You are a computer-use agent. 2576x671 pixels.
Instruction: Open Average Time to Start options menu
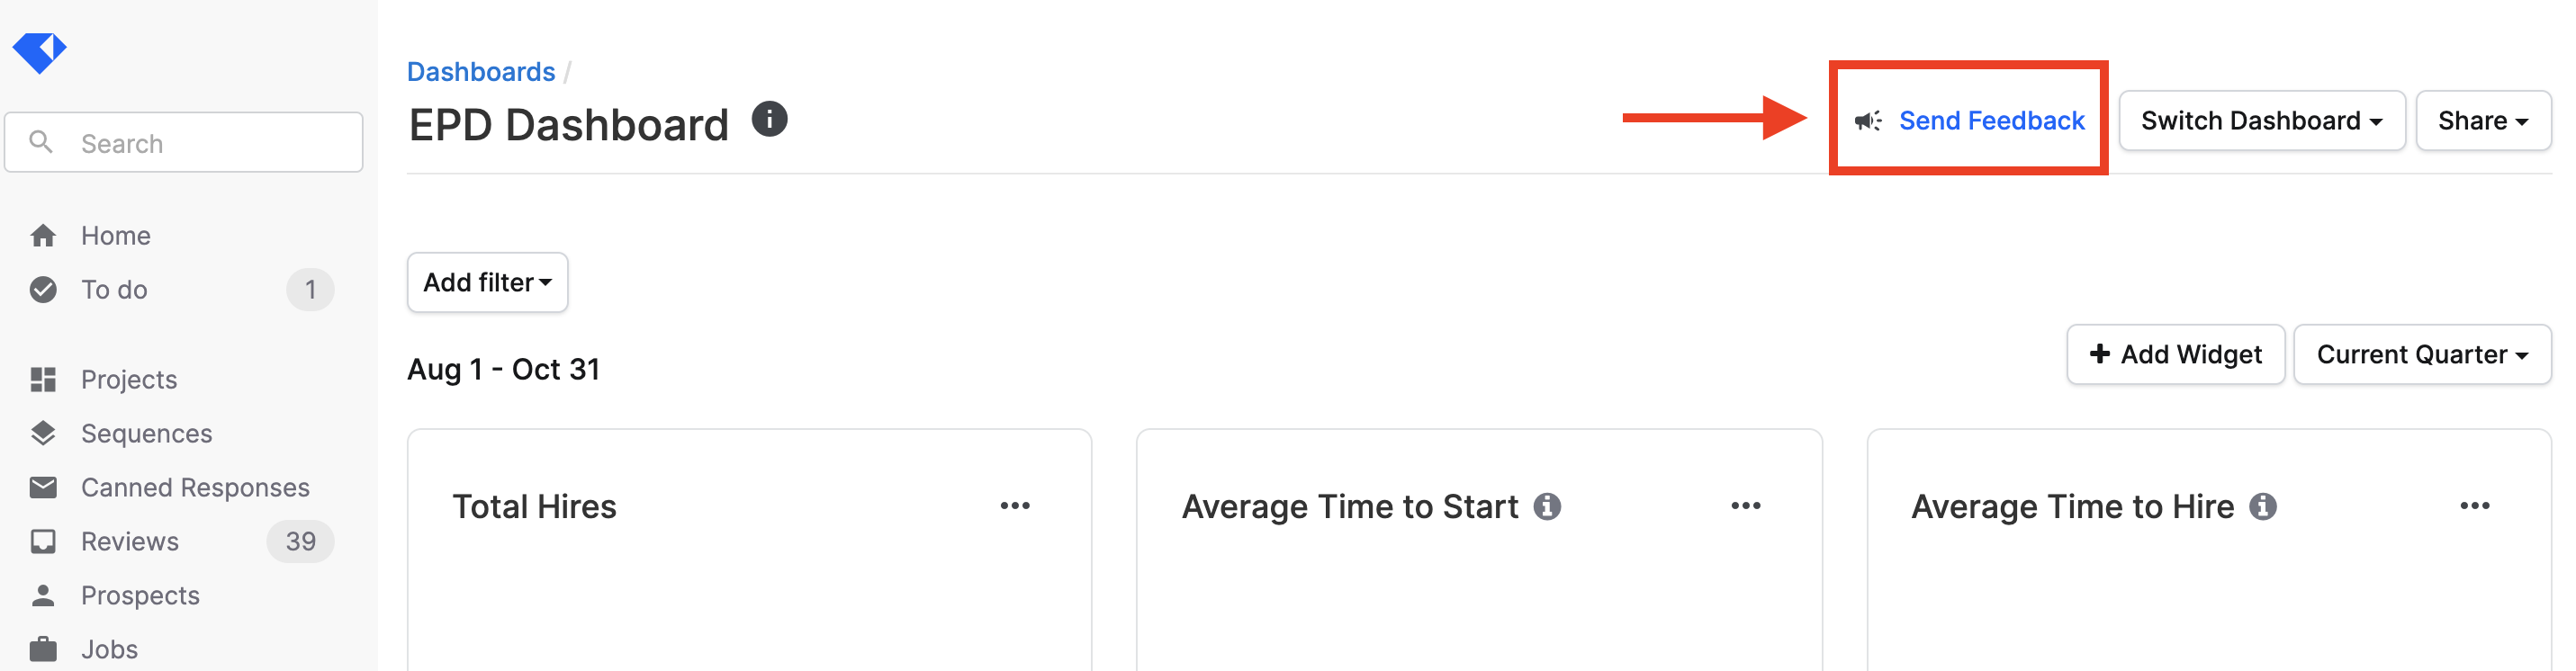[1746, 506]
